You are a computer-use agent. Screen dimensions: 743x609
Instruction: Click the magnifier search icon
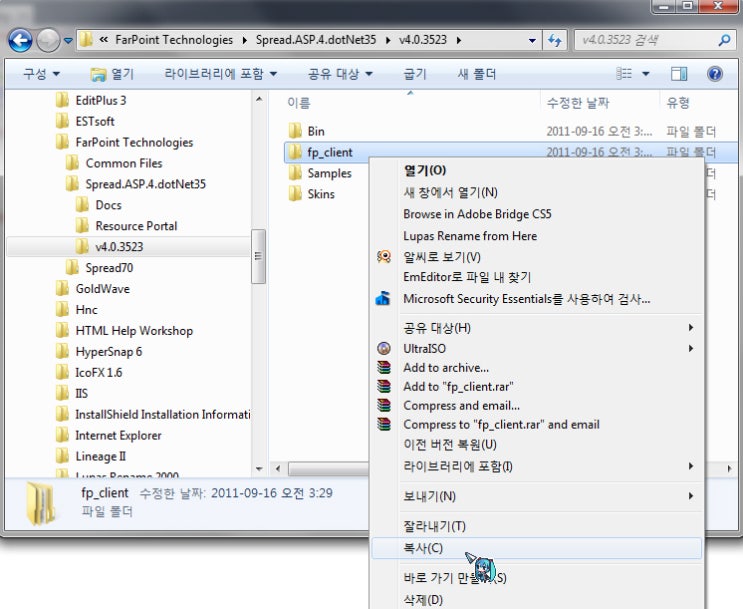pos(724,40)
